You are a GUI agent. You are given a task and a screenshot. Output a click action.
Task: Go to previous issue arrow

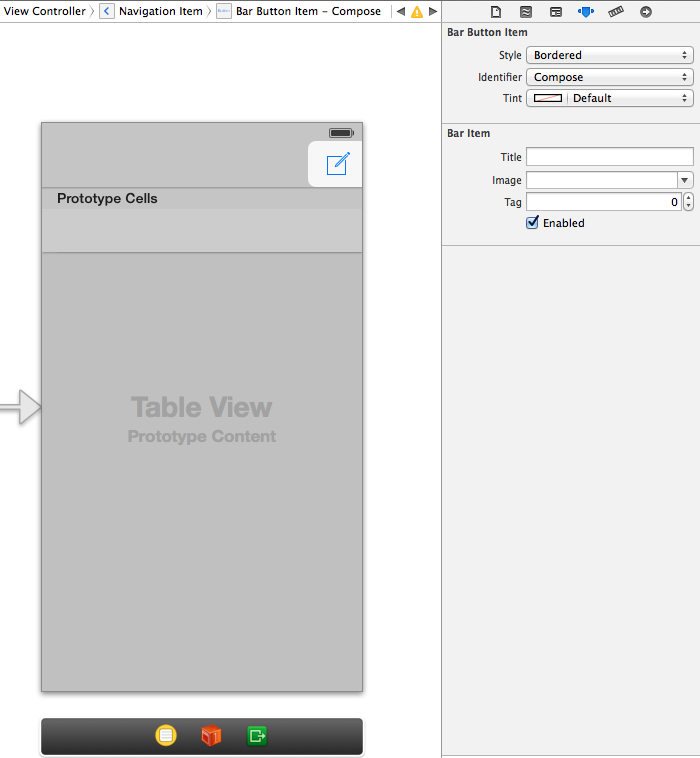pyautogui.click(x=401, y=11)
